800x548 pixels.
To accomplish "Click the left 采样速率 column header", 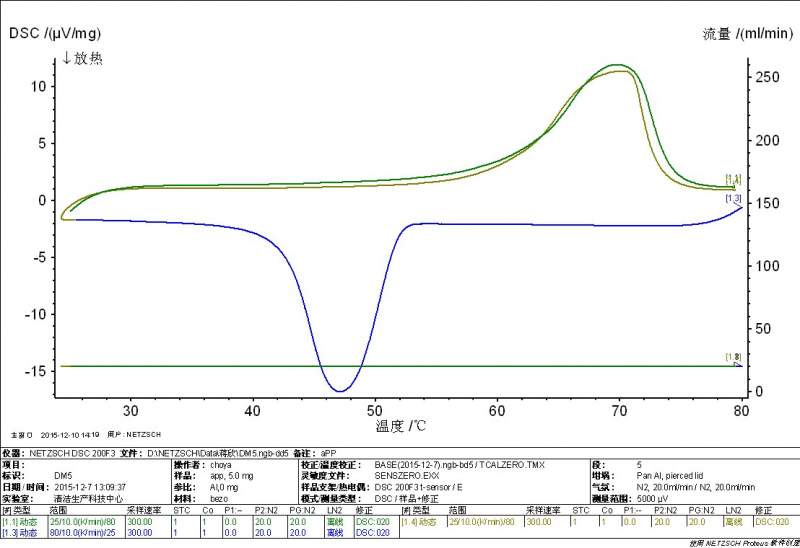I will pos(144,510).
